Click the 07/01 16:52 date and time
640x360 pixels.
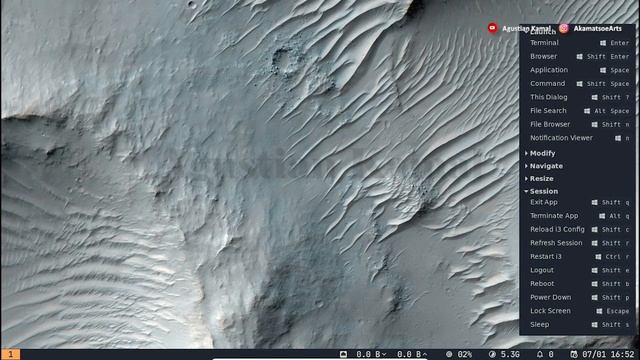(609, 354)
